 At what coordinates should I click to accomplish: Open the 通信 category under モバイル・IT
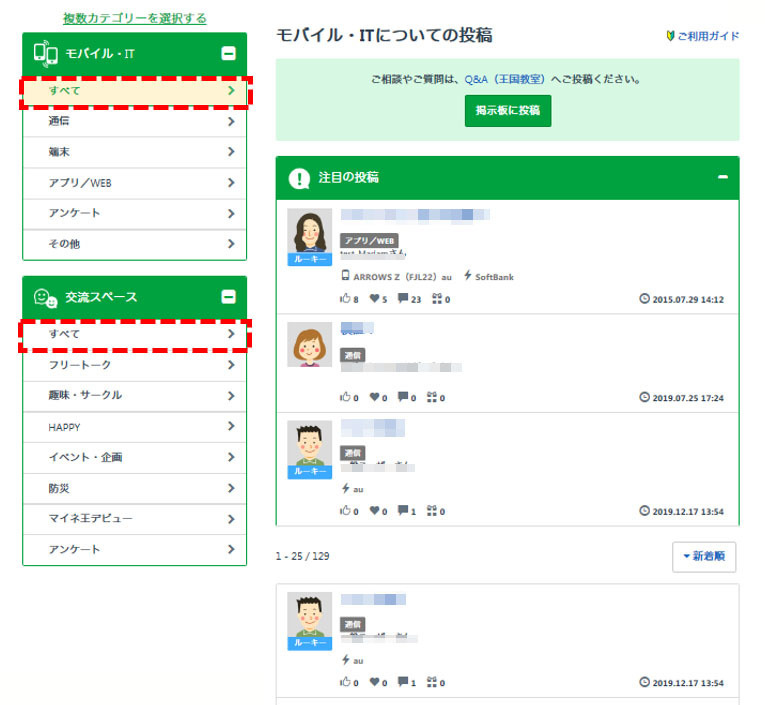click(134, 121)
